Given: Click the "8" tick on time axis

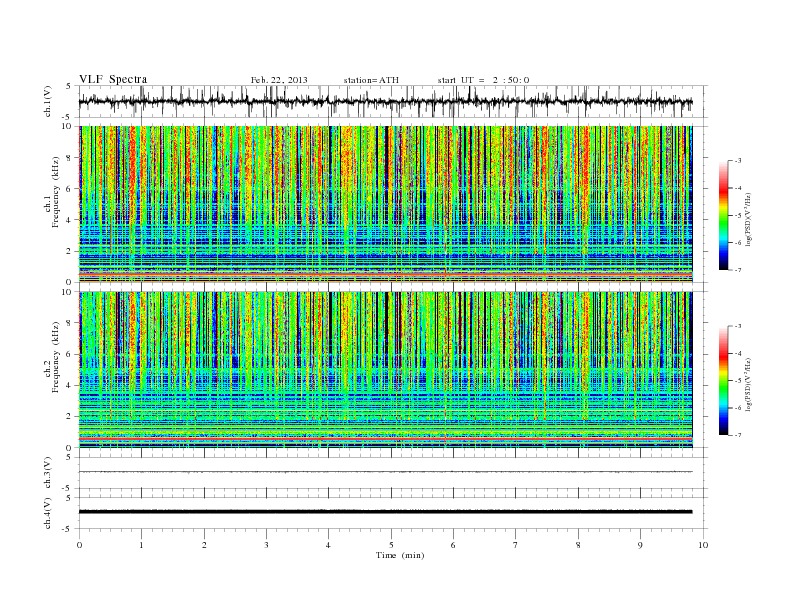Looking at the screenshot, I should (x=578, y=545).
